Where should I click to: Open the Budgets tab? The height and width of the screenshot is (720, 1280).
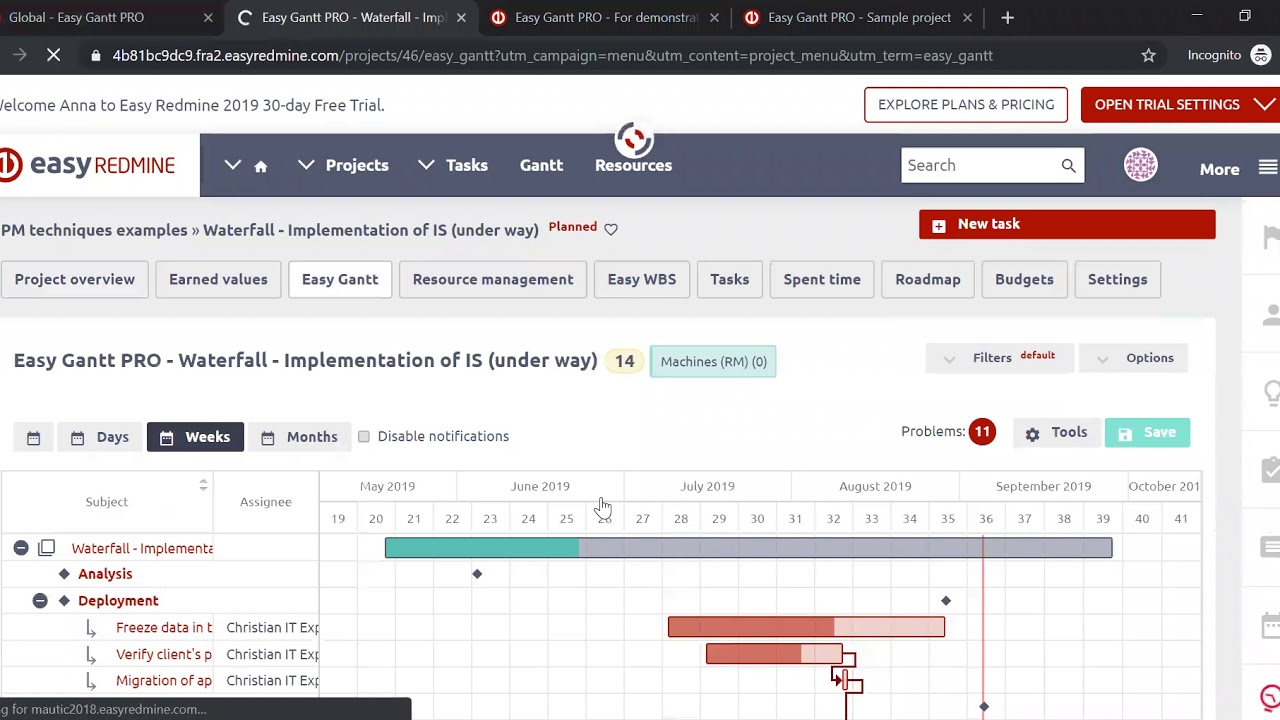[1024, 280]
